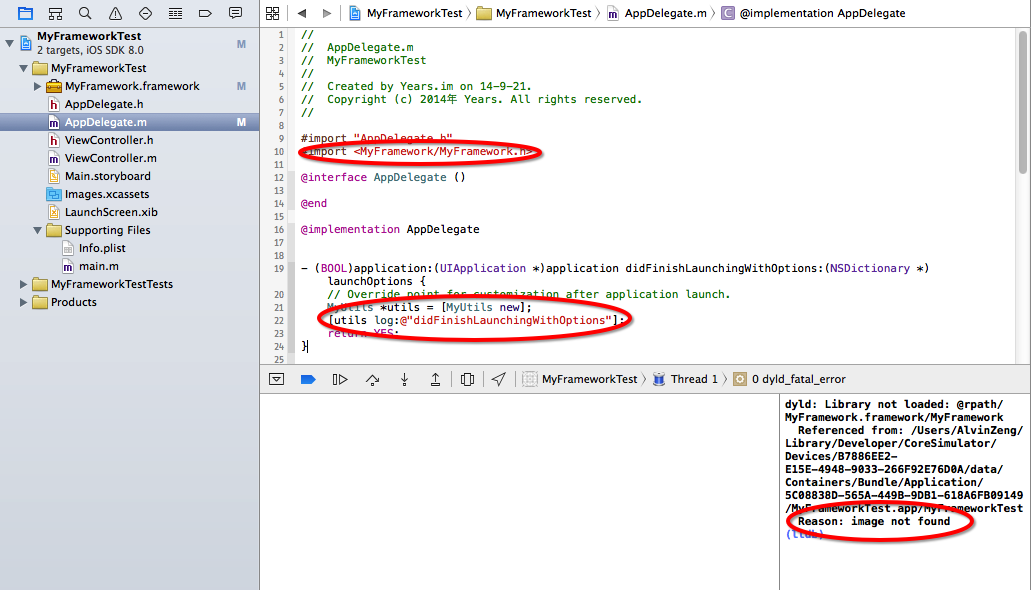Expand the Products group
Screen dimensions: 1031x590
24,302
